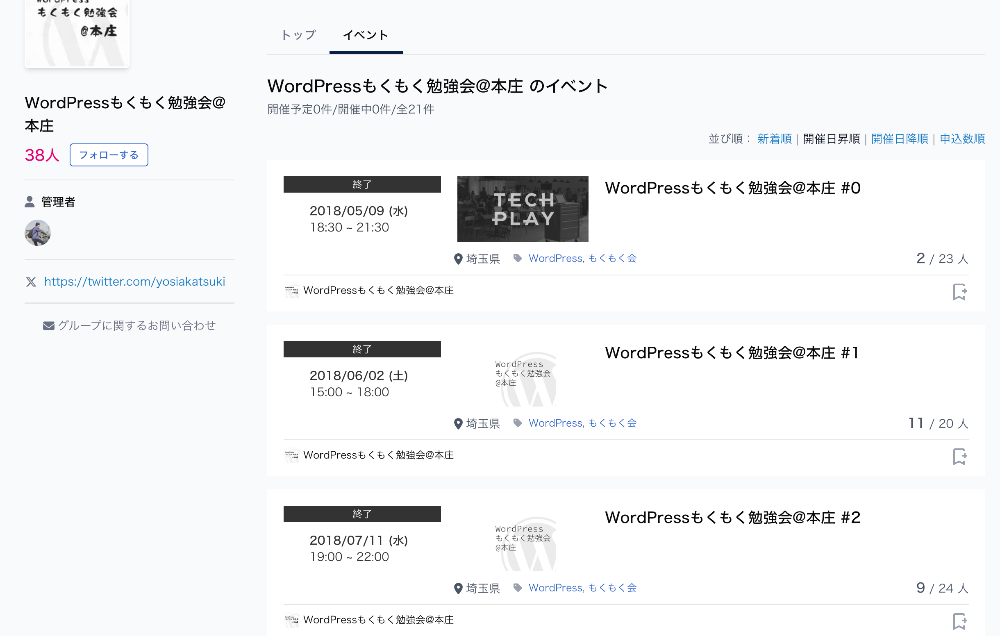Image resolution: width=1000 pixels, height=636 pixels.
Task: Open the twitter.com/yosiakatsuki link
Action: tap(135, 282)
